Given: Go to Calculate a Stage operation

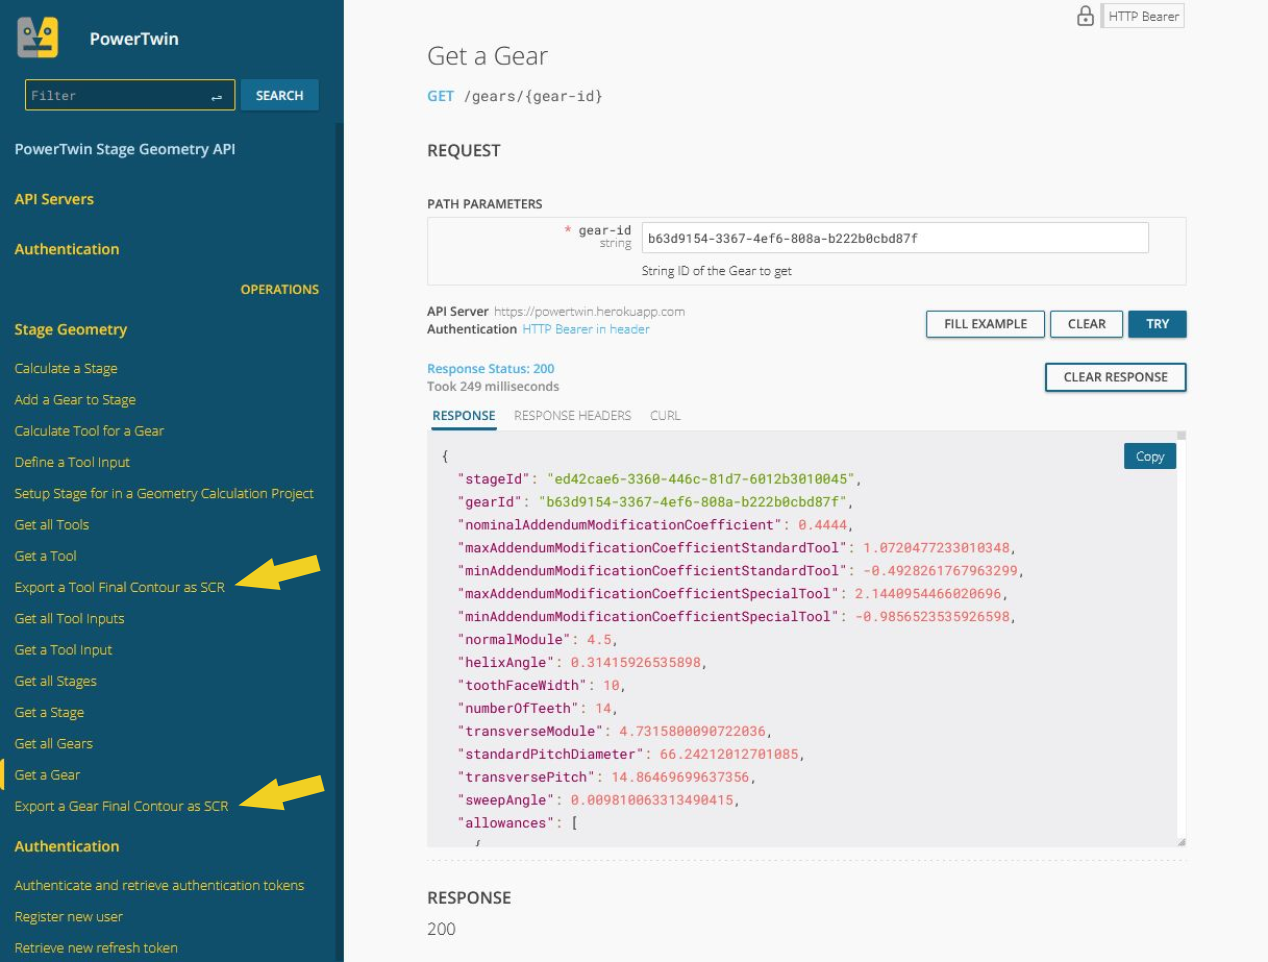Looking at the screenshot, I should pyautogui.click(x=66, y=368).
